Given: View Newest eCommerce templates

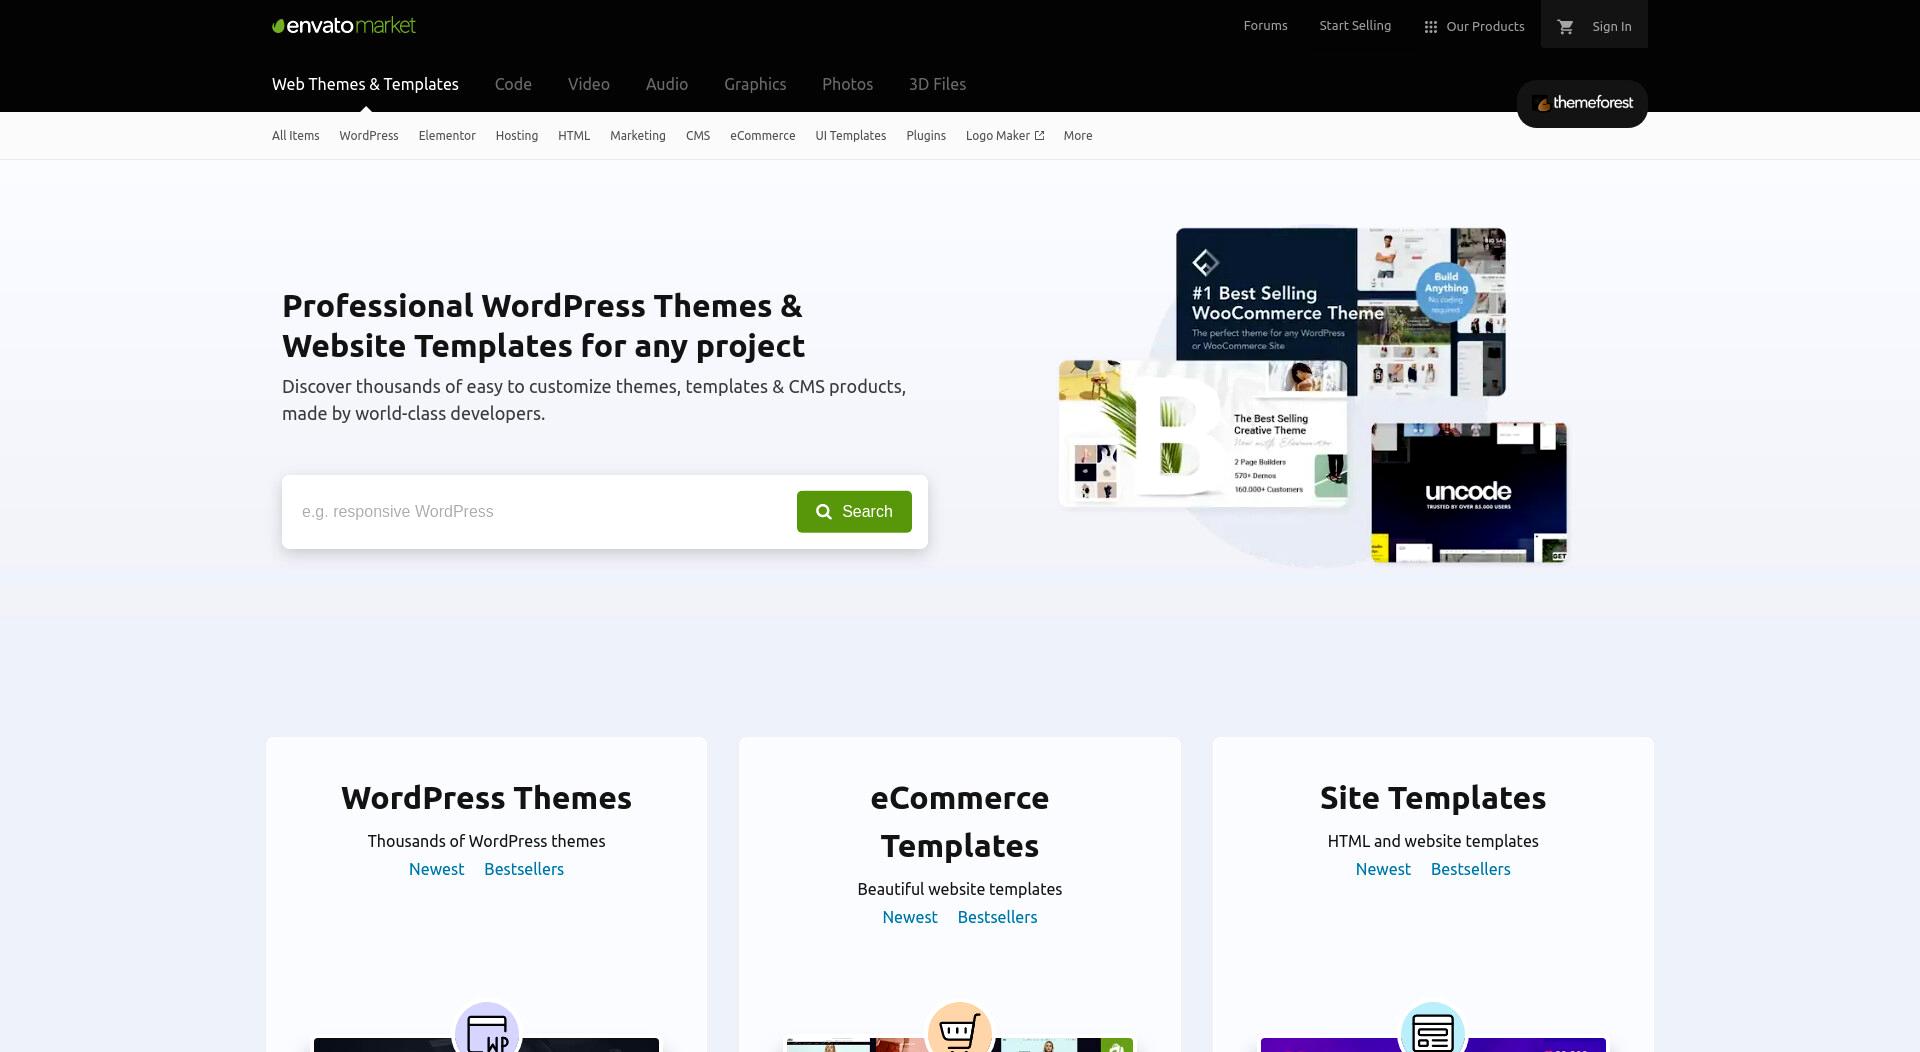Looking at the screenshot, I should click(x=909, y=917).
